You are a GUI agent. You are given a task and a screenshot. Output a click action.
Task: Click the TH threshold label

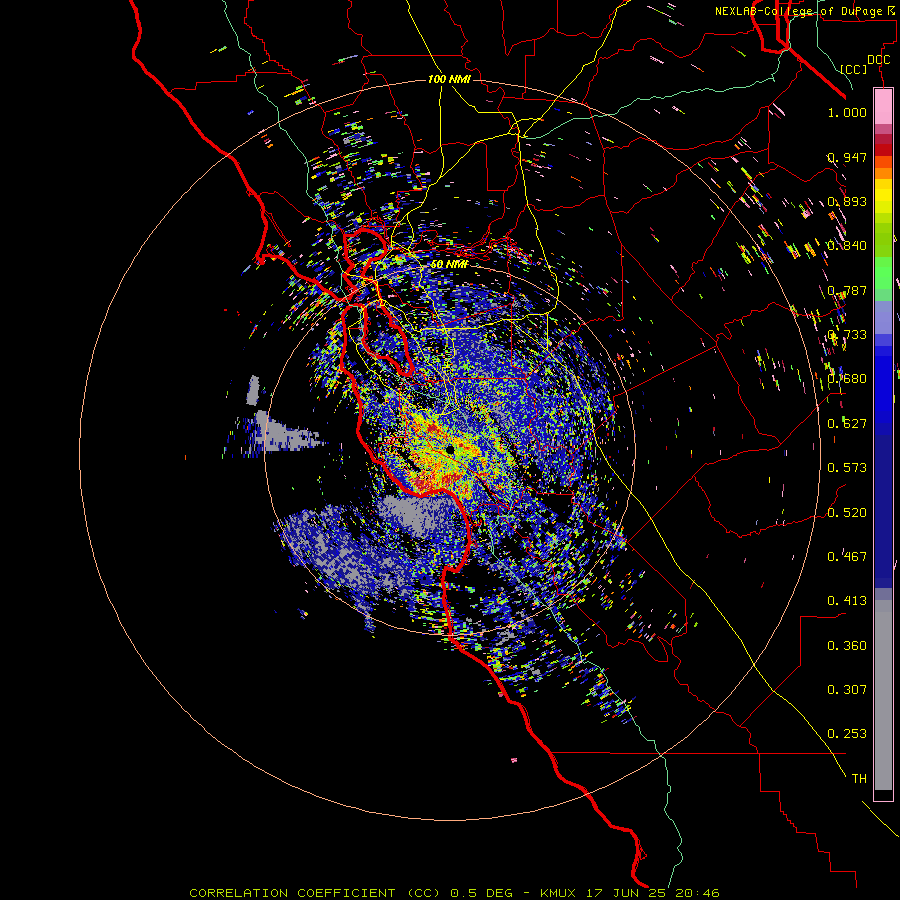859,779
